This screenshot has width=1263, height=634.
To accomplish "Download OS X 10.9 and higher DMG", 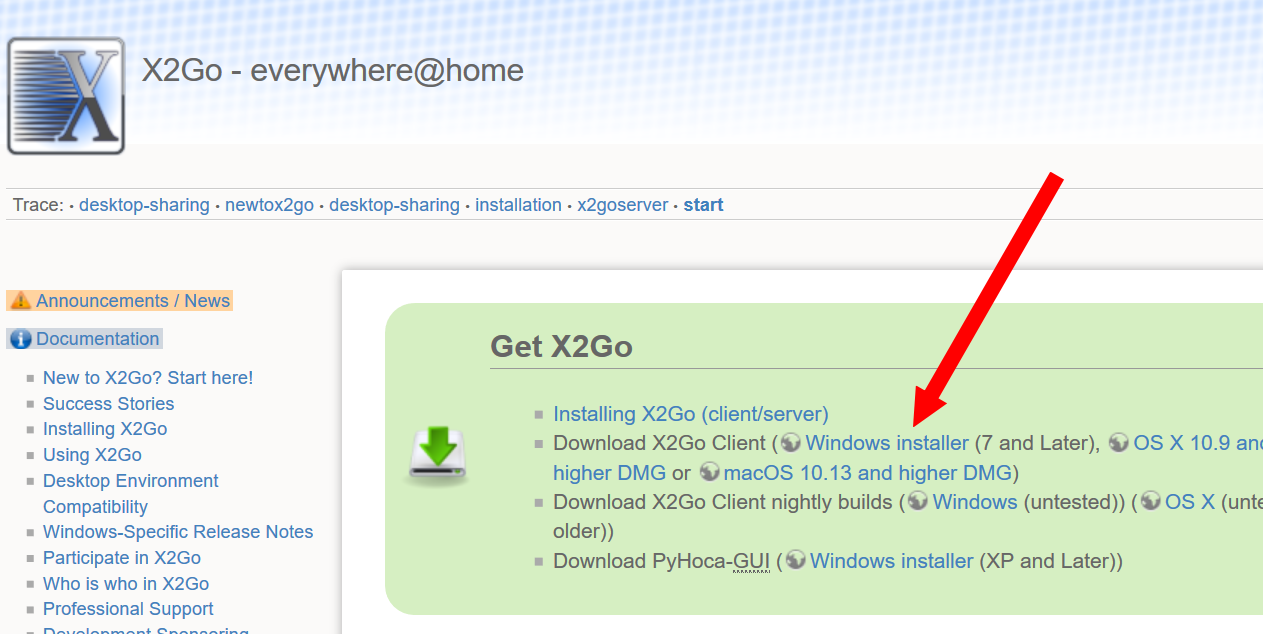I will click(1198, 443).
